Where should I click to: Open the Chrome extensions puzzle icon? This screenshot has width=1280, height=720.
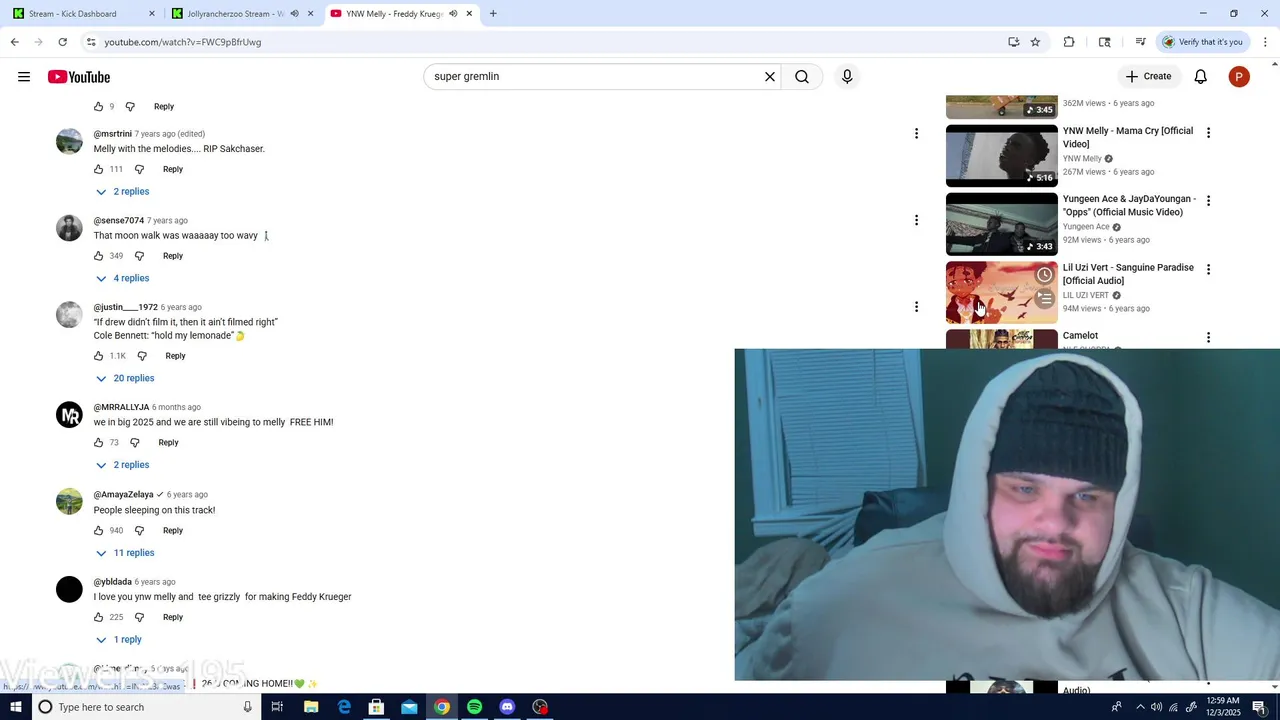coord(1069,42)
